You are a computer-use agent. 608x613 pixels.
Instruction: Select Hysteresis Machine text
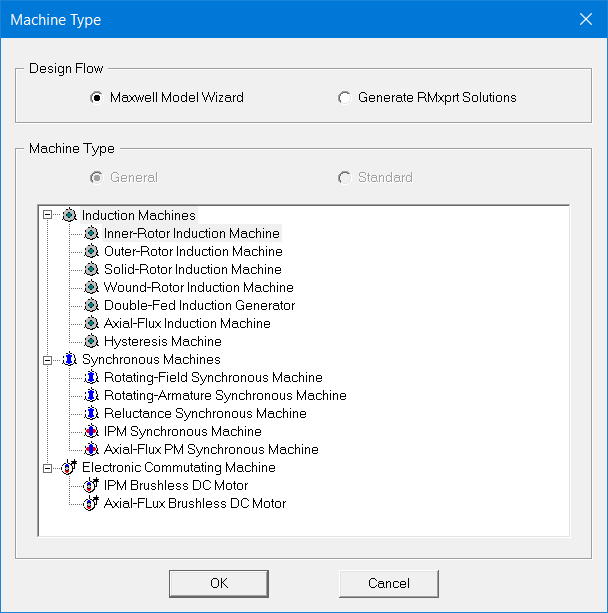point(163,341)
